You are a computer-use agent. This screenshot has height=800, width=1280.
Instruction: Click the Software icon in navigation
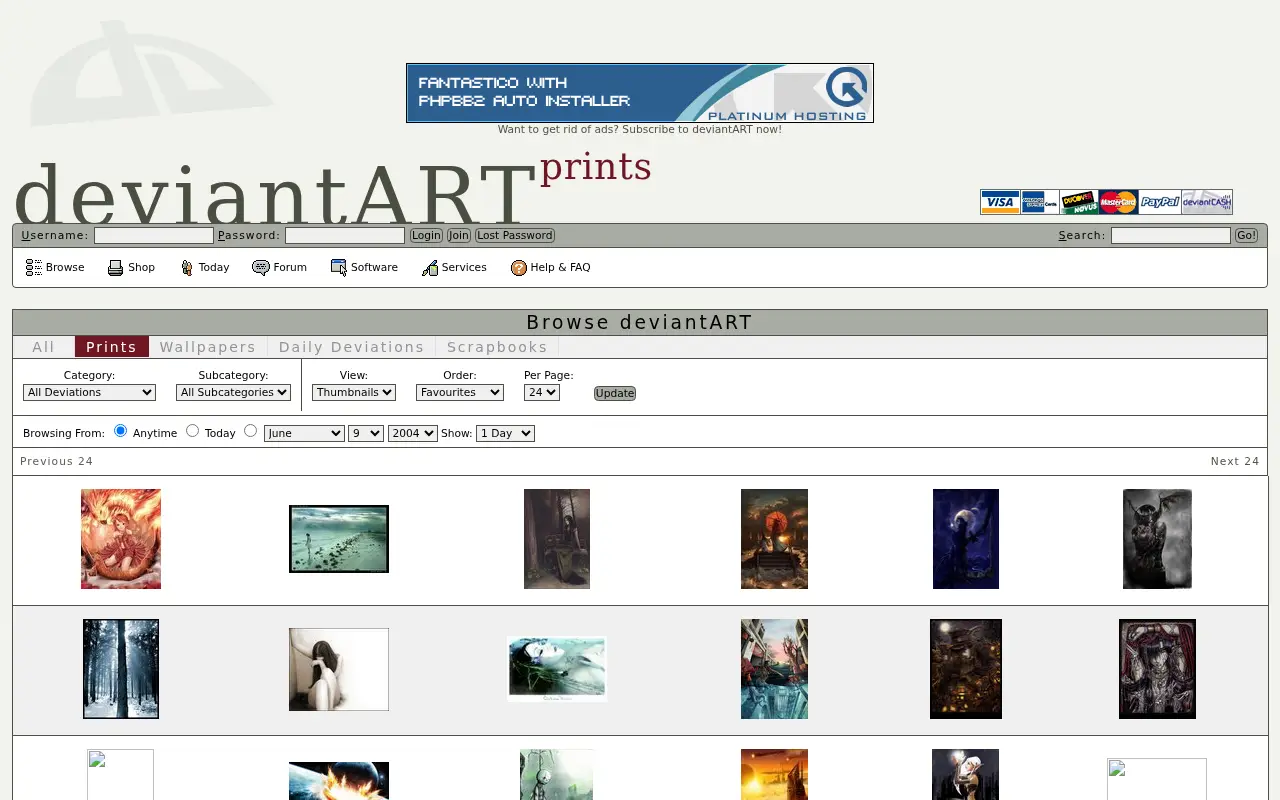tap(339, 267)
